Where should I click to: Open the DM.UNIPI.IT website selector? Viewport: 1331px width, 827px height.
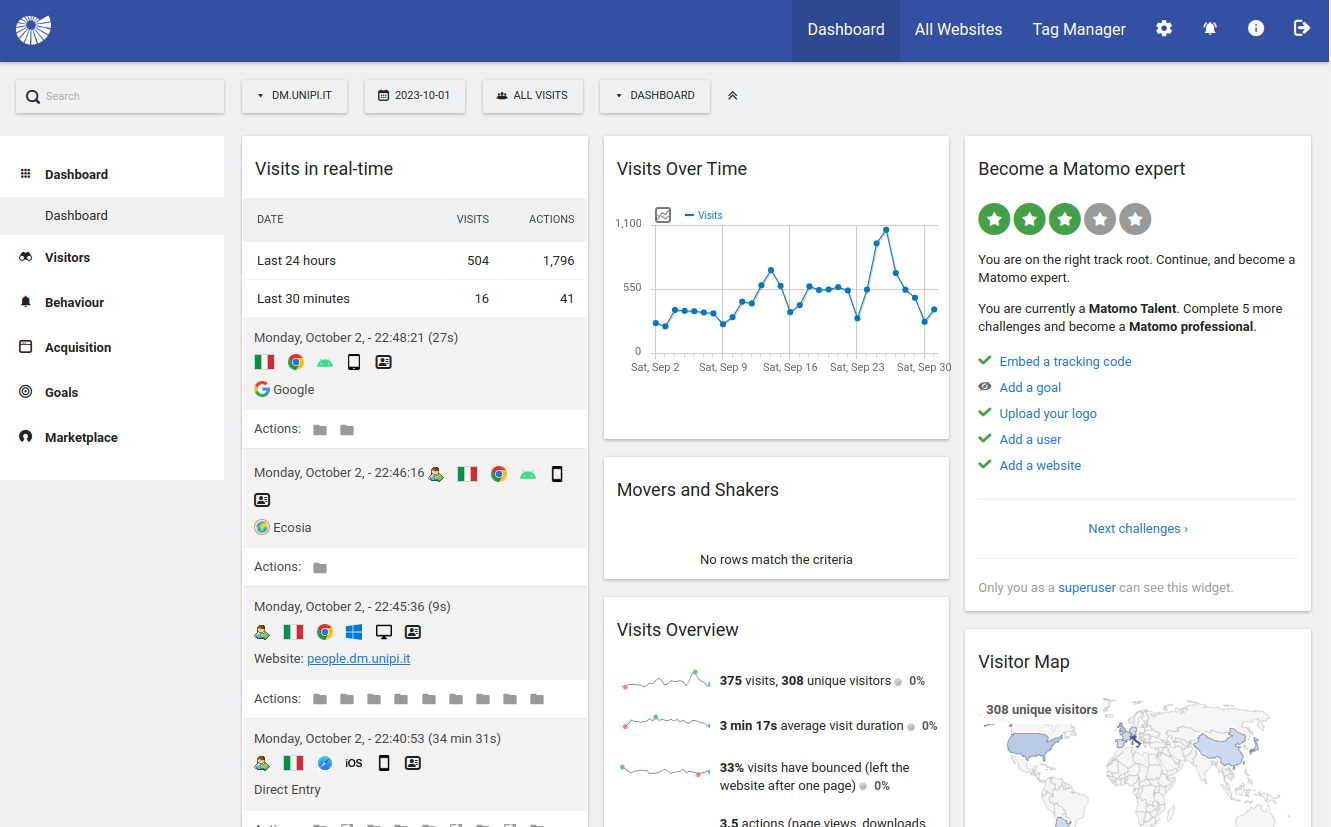coord(294,96)
